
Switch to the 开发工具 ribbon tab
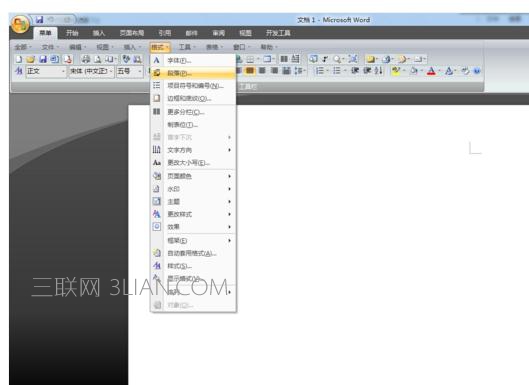click(278, 33)
